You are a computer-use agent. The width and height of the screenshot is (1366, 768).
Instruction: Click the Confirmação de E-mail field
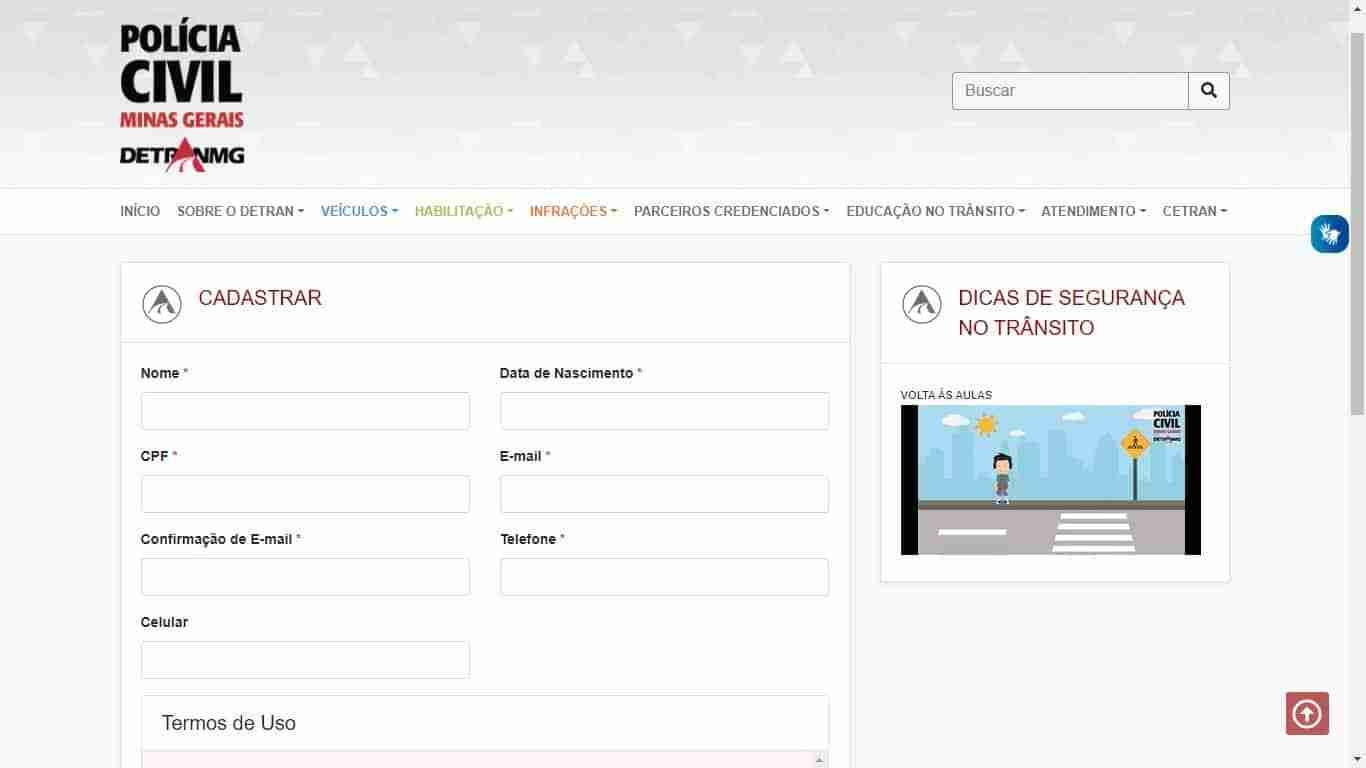[x=305, y=577]
